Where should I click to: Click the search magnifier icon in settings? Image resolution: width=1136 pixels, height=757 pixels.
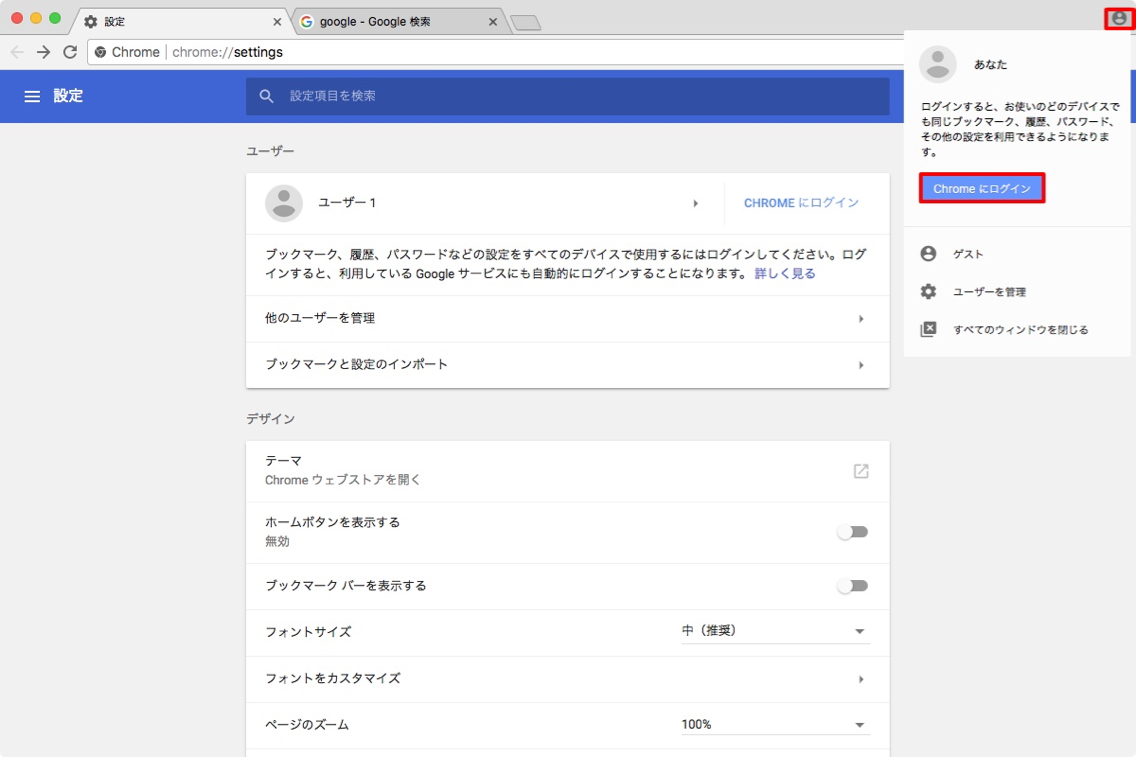click(x=267, y=96)
